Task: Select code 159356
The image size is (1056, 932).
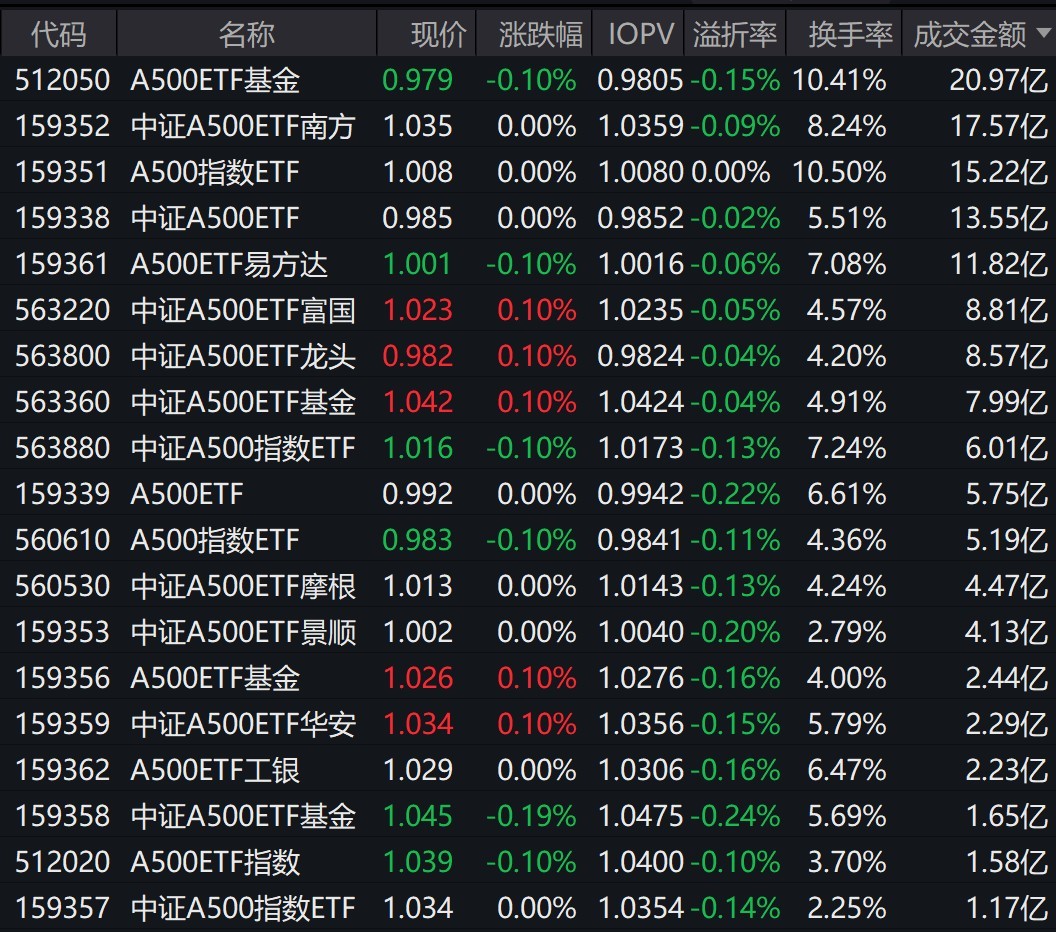Action: 62,678
